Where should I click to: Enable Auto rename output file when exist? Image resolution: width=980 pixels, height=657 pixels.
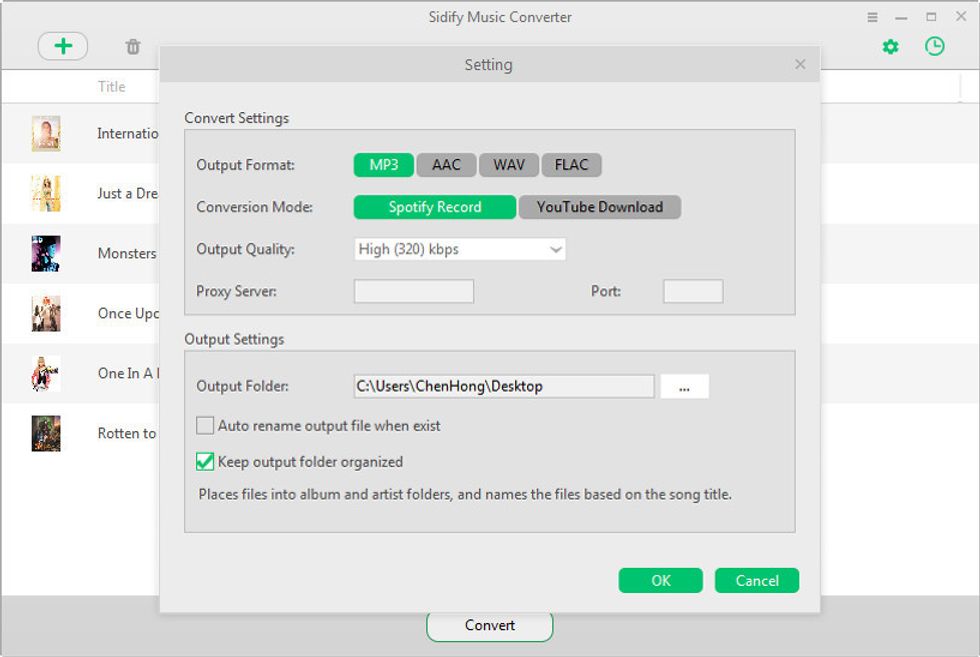pyautogui.click(x=205, y=426)
